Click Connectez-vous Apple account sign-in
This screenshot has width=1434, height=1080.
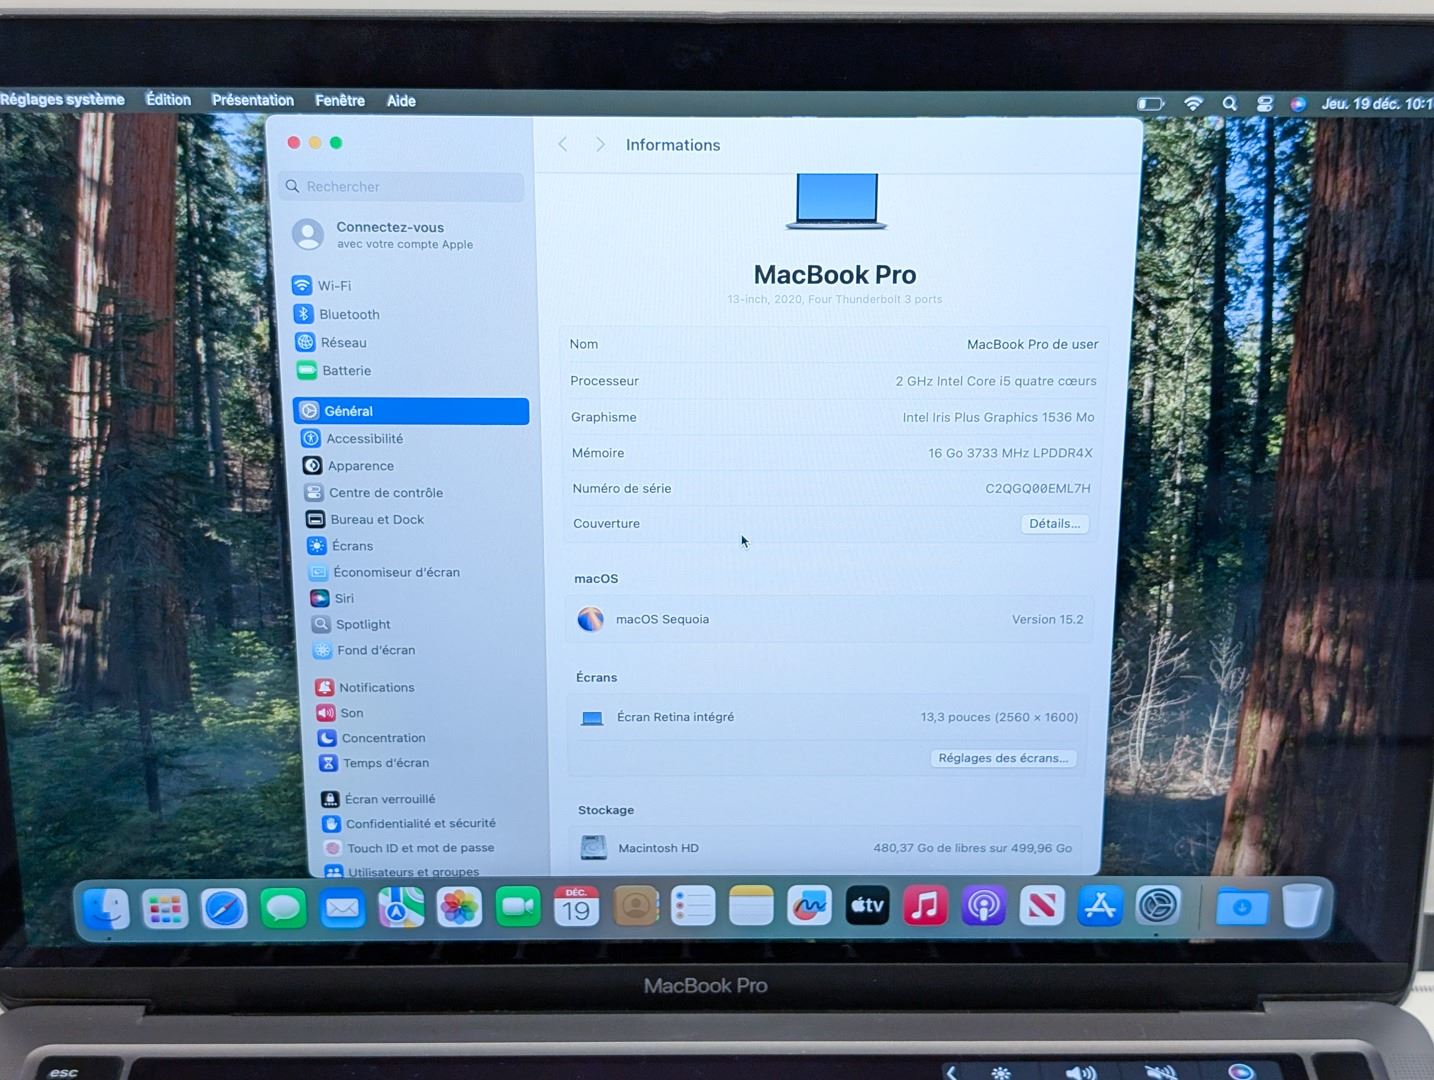(390, 235)
